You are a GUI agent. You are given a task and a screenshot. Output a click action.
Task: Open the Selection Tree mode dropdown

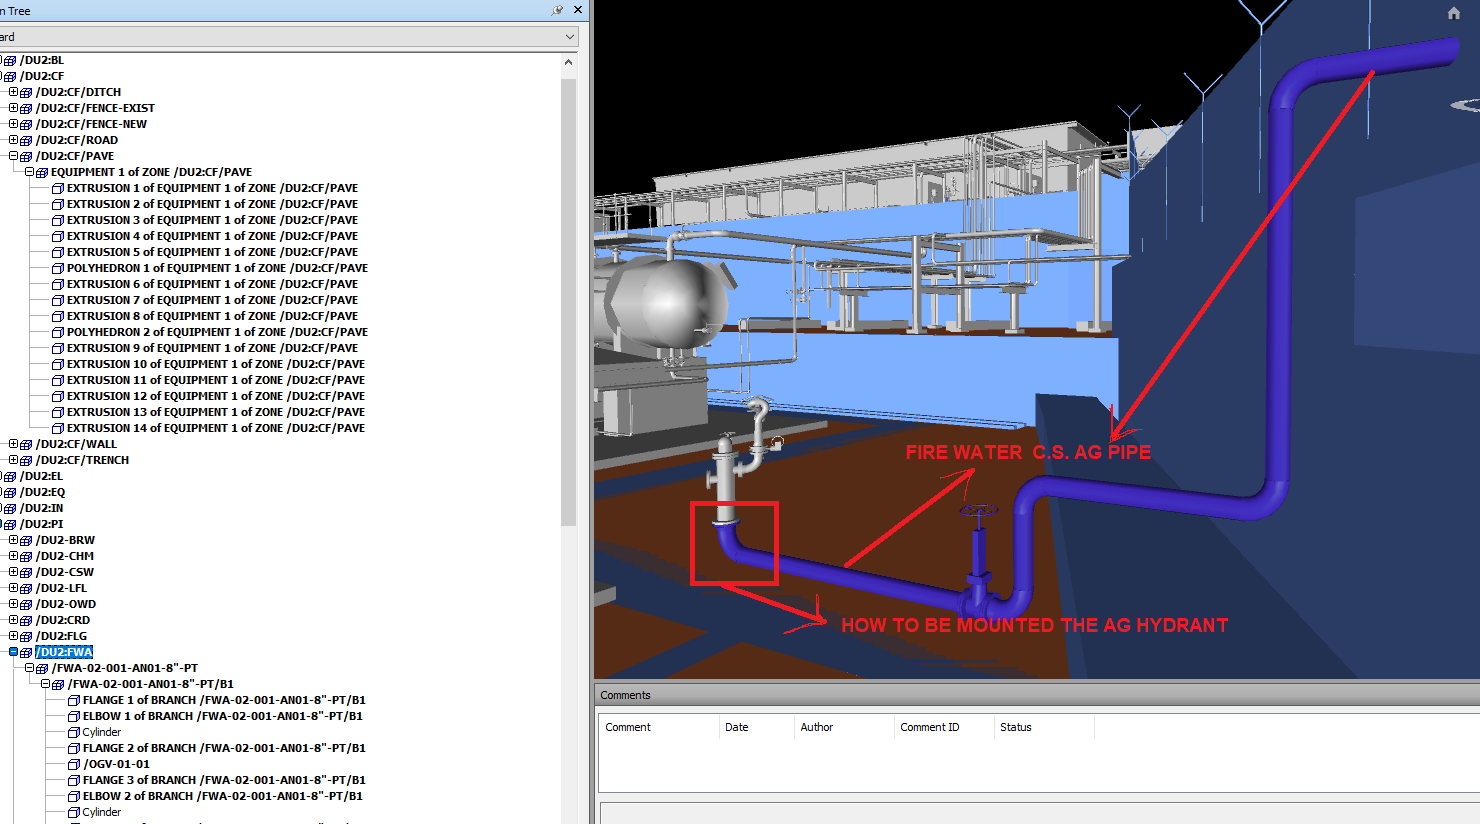click(570, 37)
